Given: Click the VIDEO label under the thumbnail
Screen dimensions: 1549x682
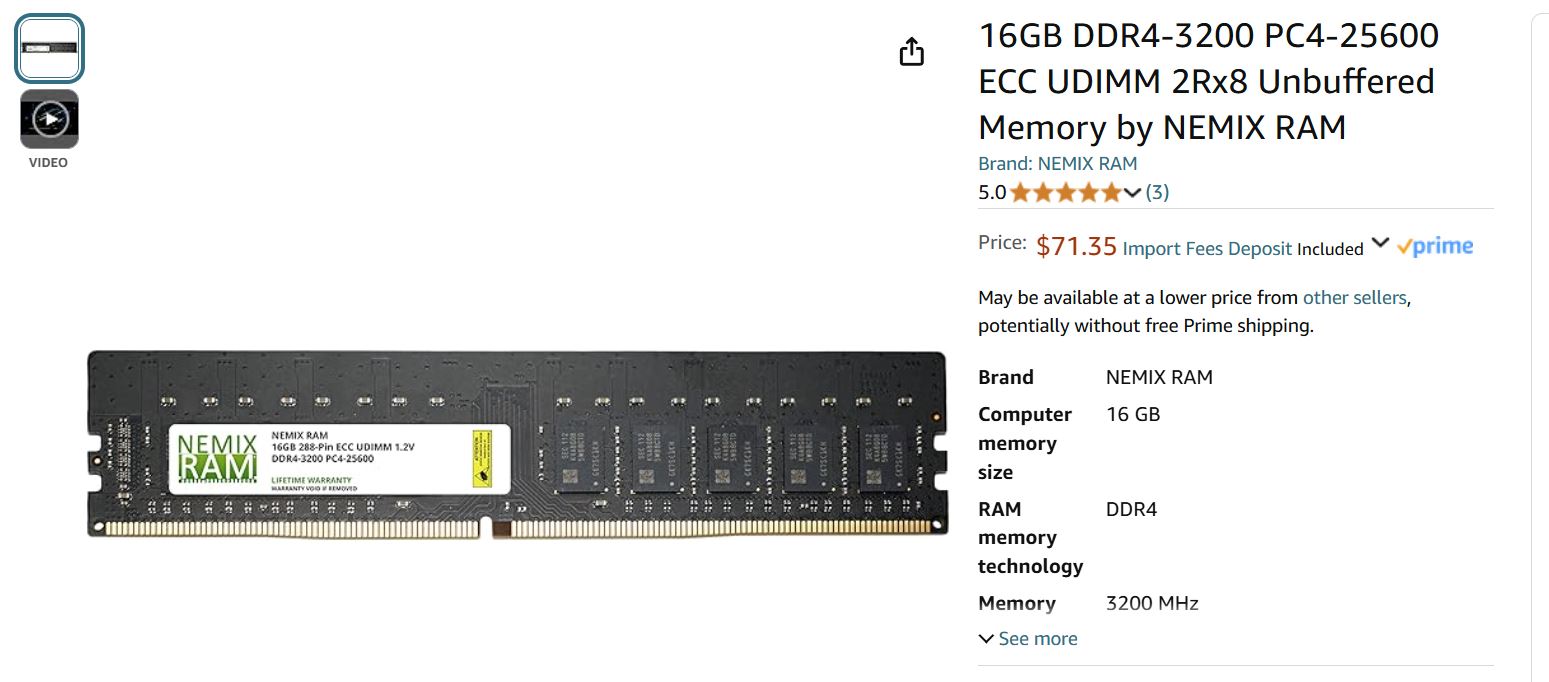Looking at the screenshot, I should coord(48,163).
